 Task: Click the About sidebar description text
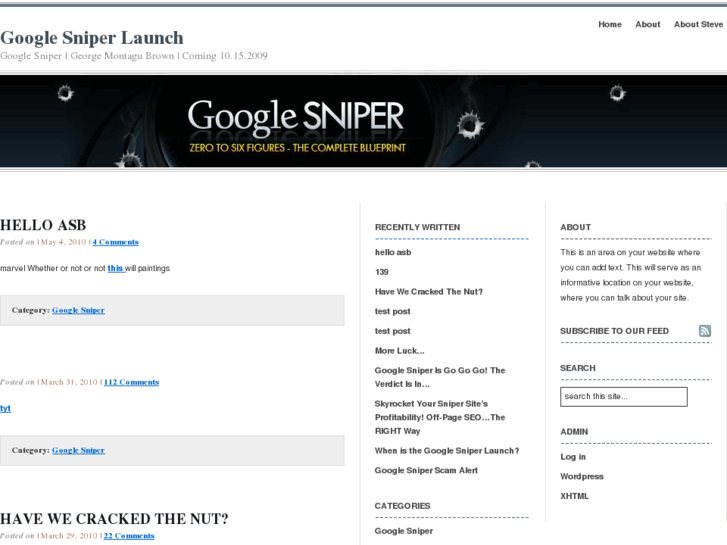[631, 275]
